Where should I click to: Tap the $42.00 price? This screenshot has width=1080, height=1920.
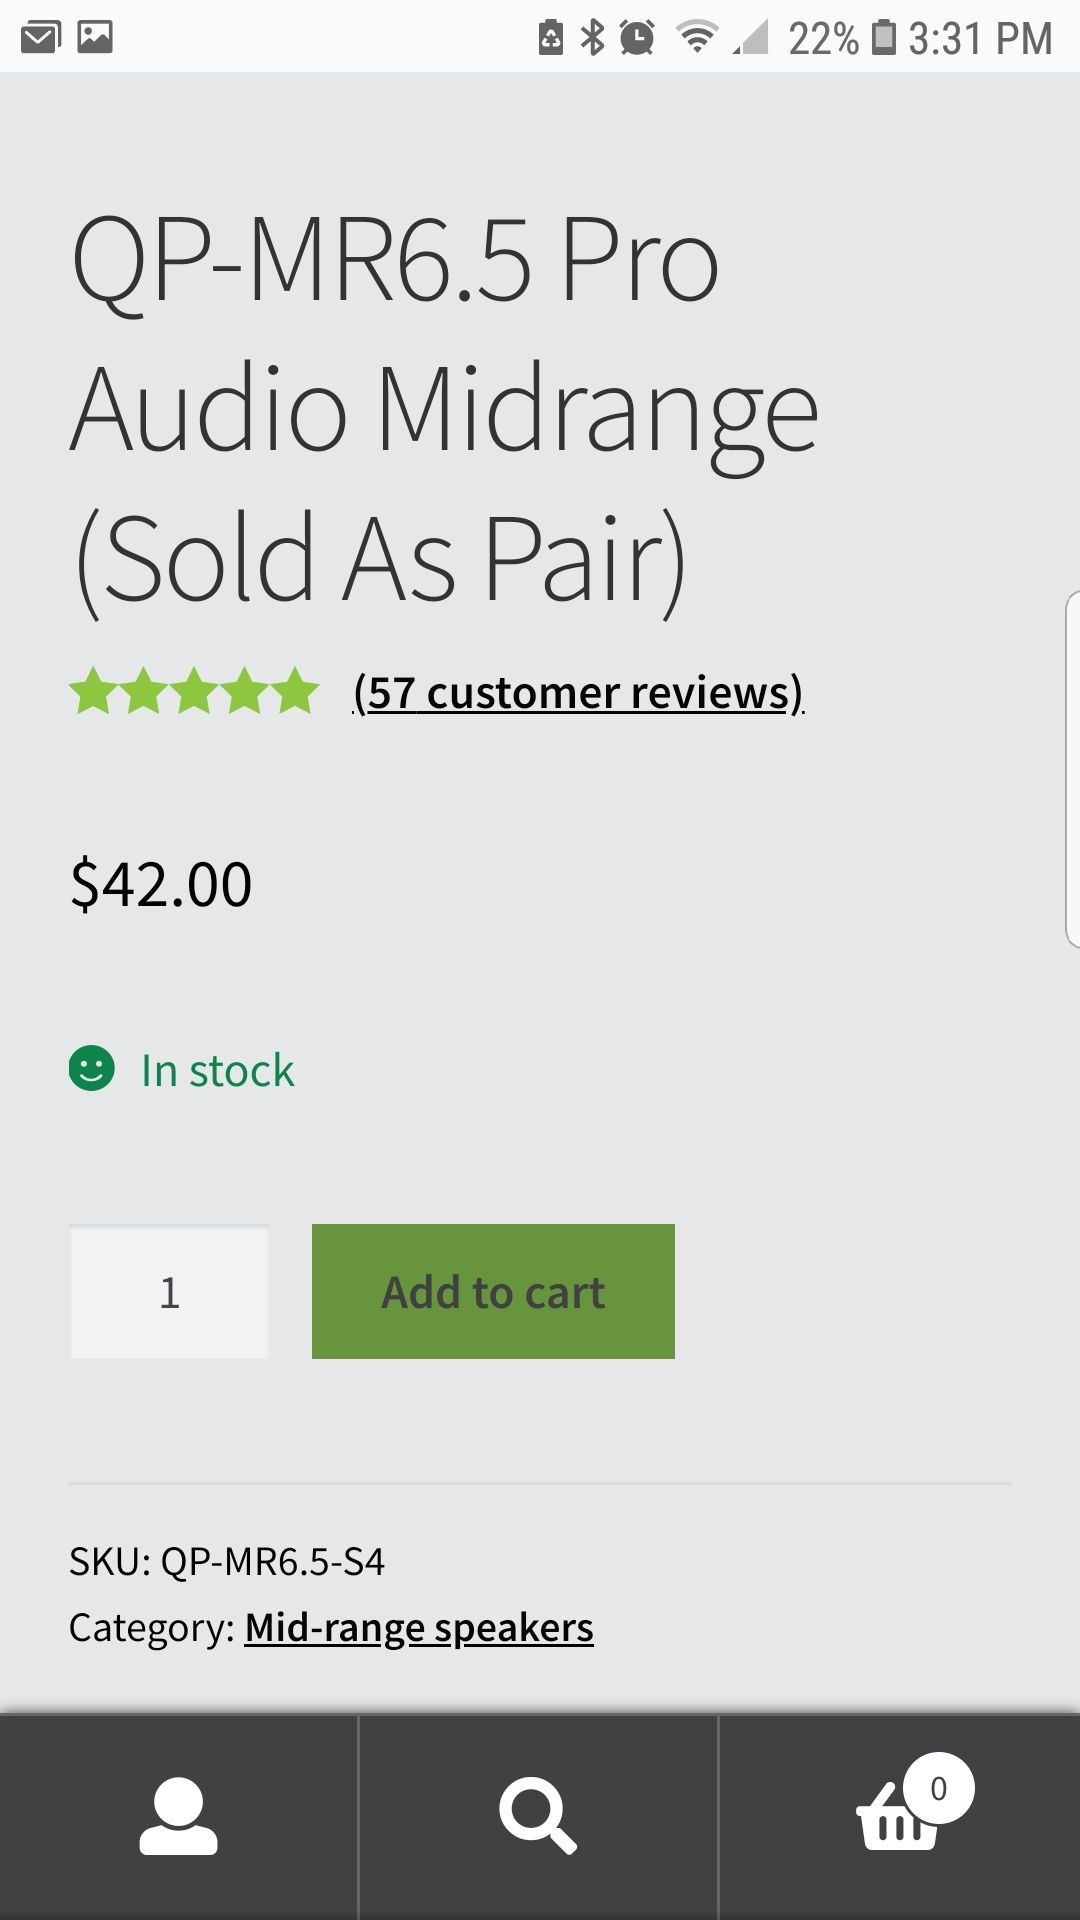point(161,885)
